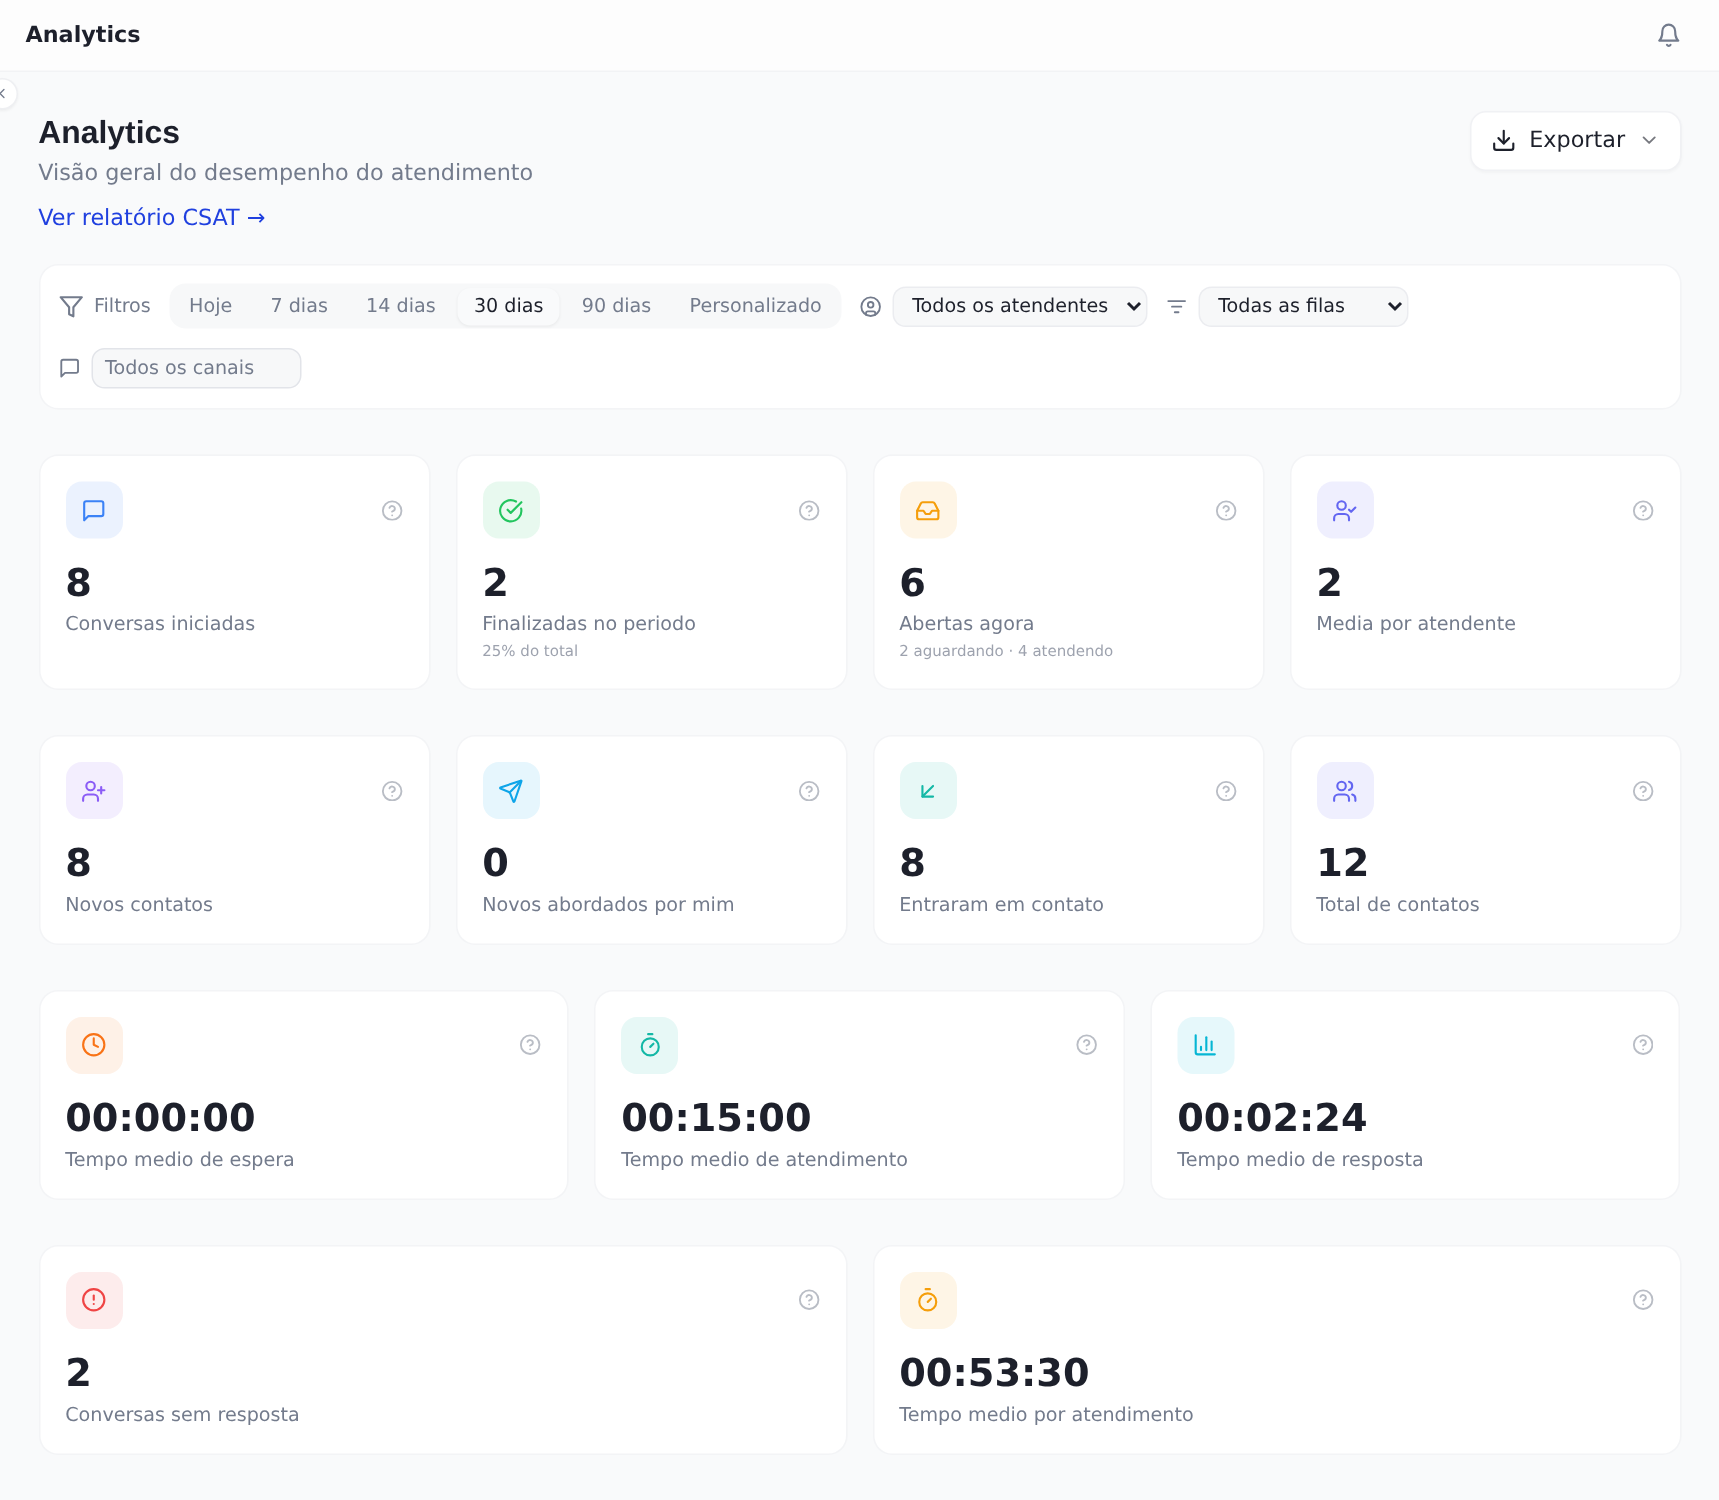Image resolution: width=1719 pixels, height=1500 pixels.
Task: Click the Filtros funnel icon
Action: pos(71,306)
